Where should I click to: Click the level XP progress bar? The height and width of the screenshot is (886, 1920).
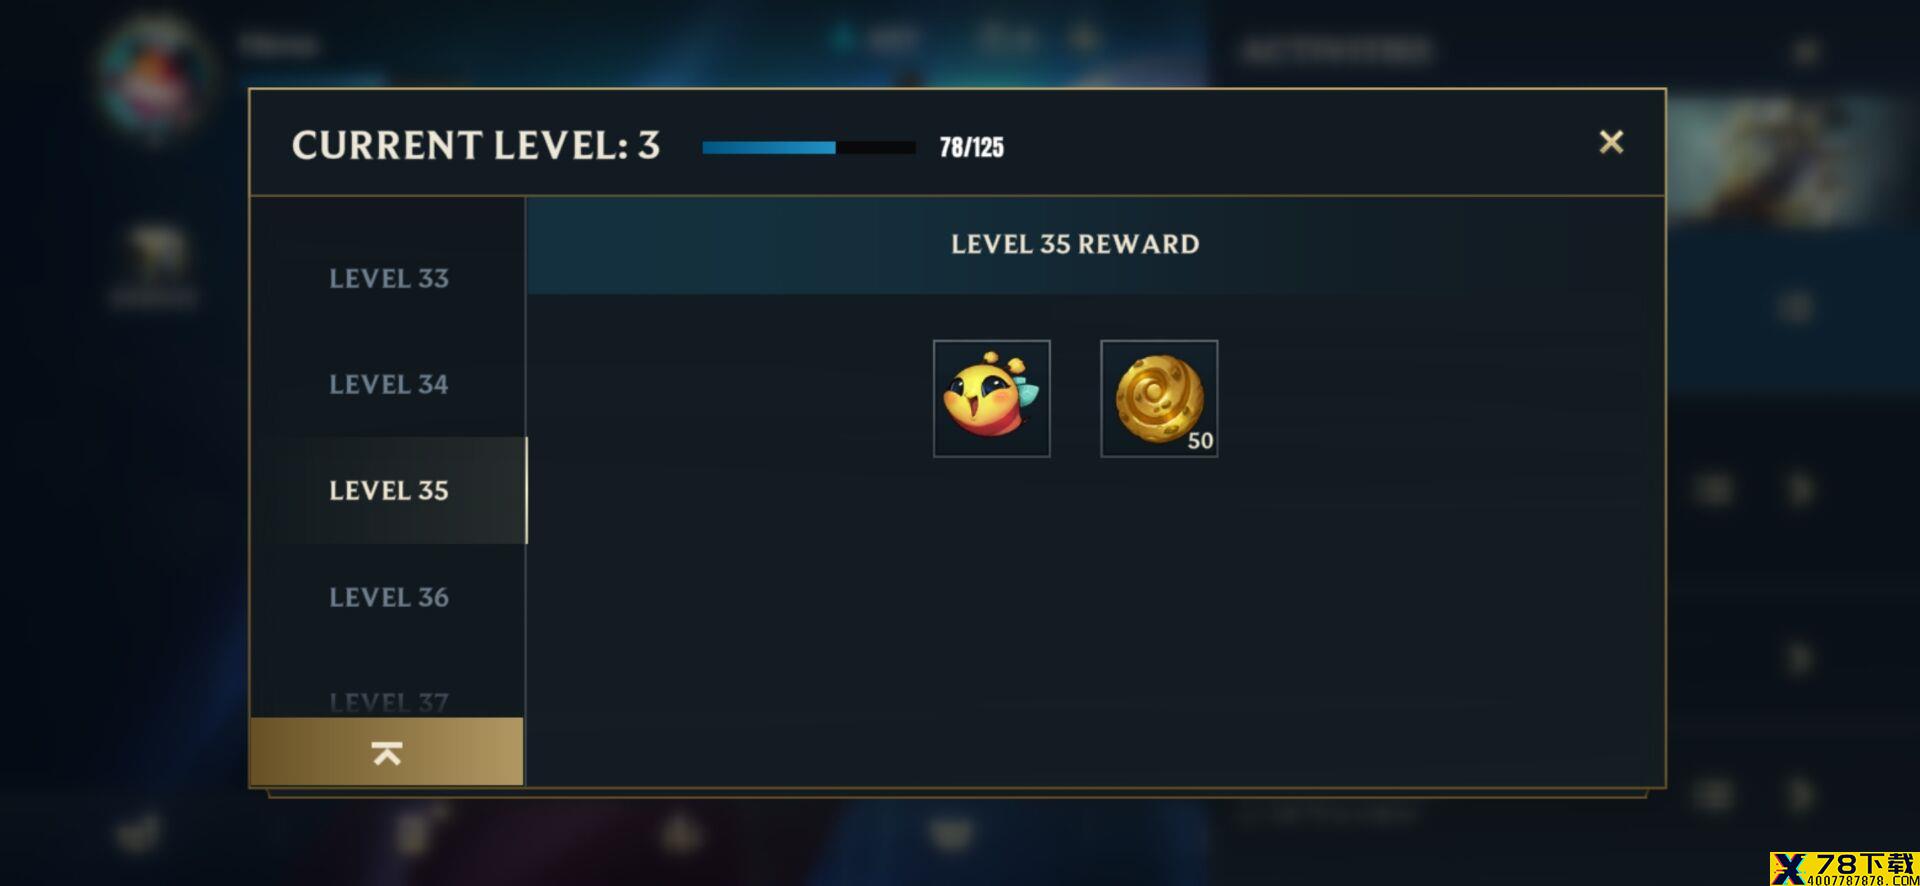pyautogui.click(x=808, y=147)
